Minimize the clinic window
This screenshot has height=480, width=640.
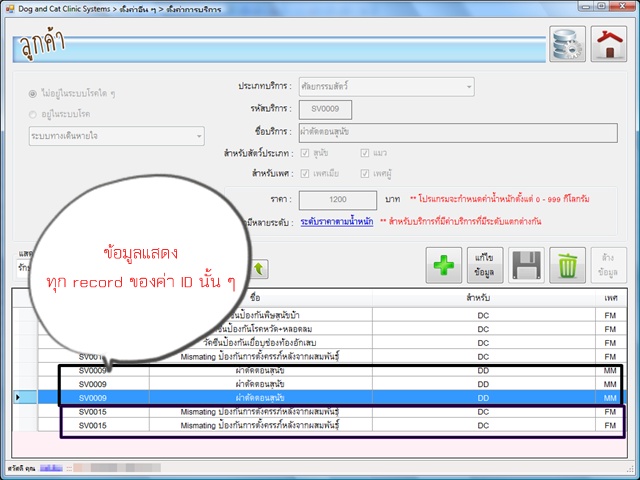point(586,6)
